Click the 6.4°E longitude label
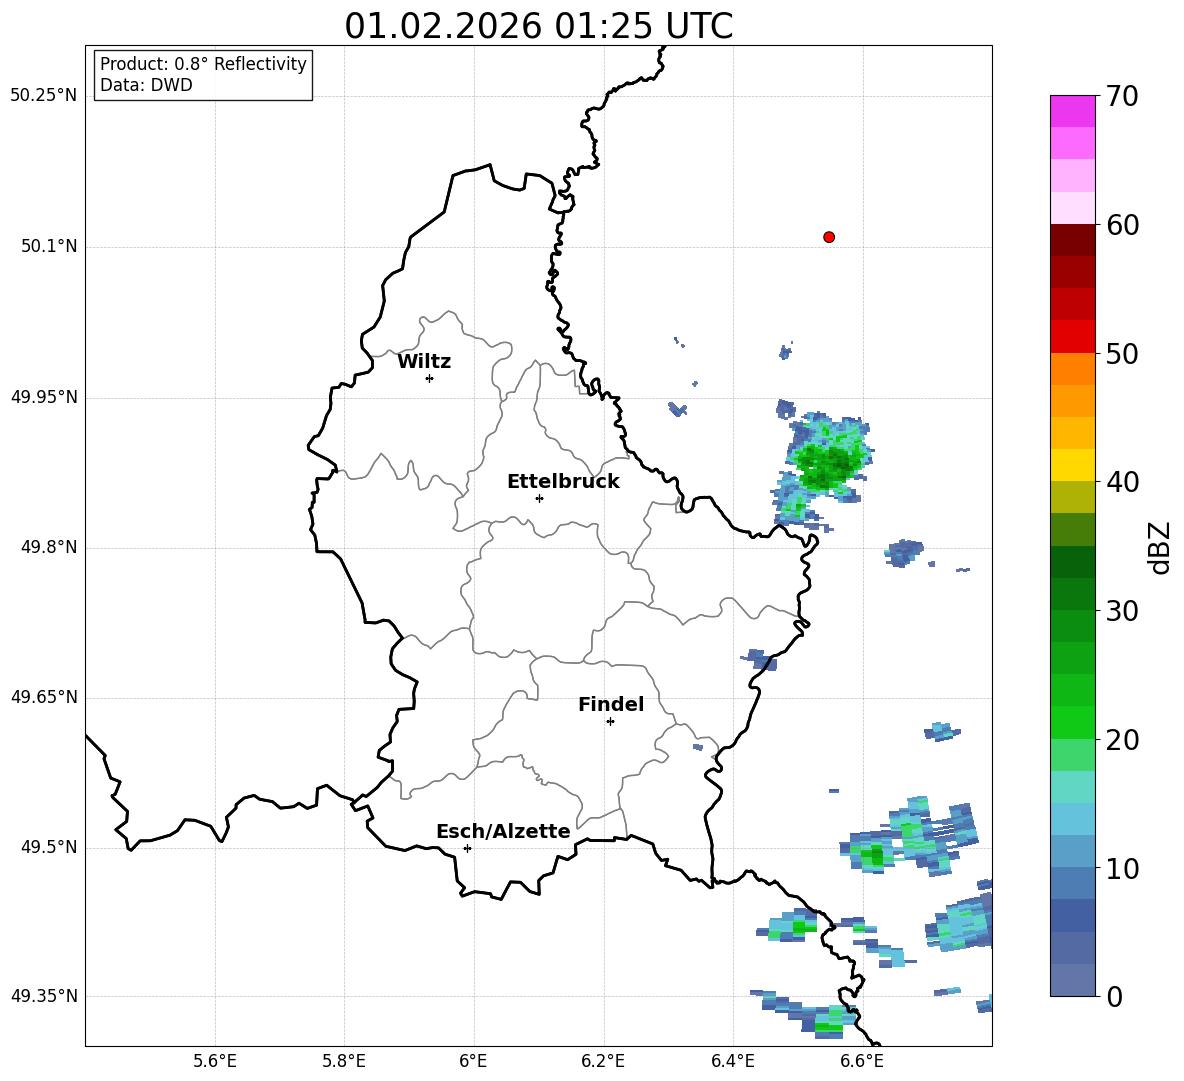1184x1081 pixels. click(732, 1061)
